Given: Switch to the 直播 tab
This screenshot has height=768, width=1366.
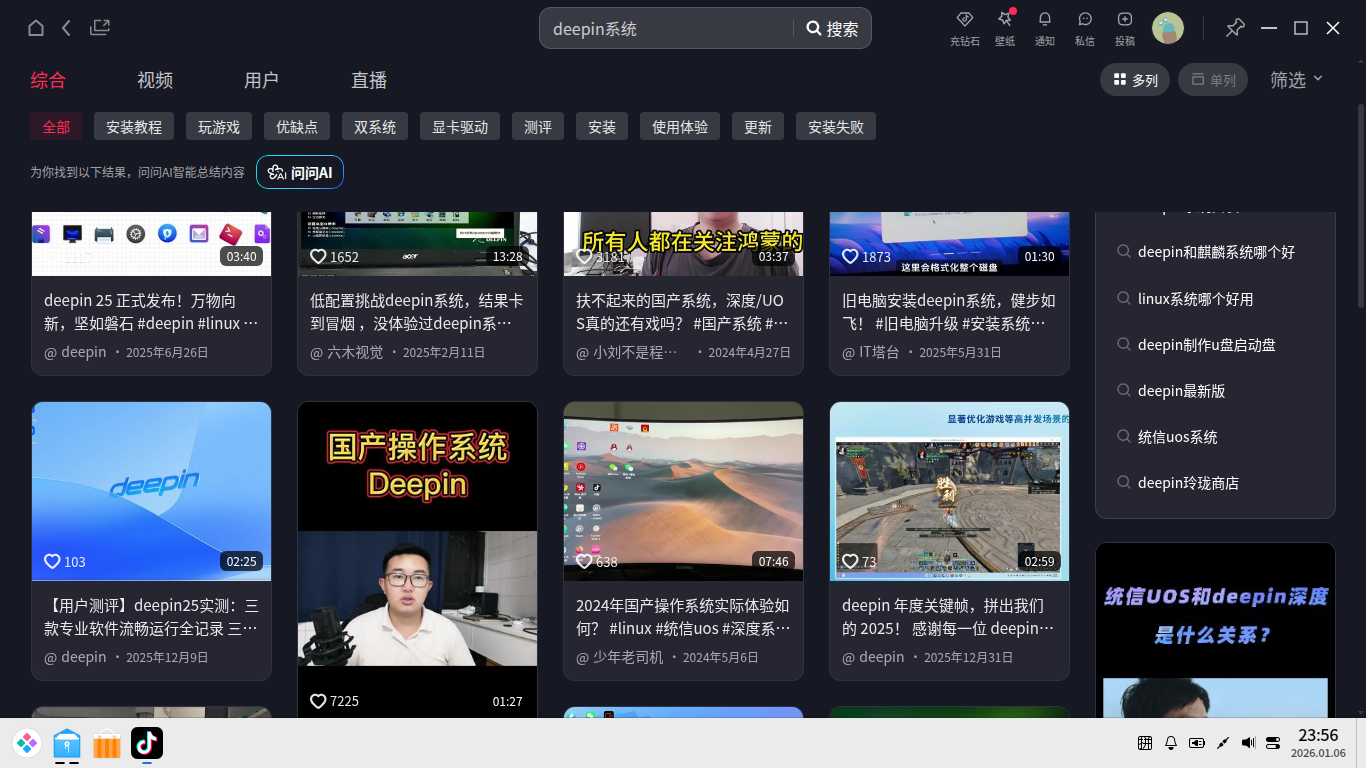Looking at the screenshot, I should (x=369, y=80).
